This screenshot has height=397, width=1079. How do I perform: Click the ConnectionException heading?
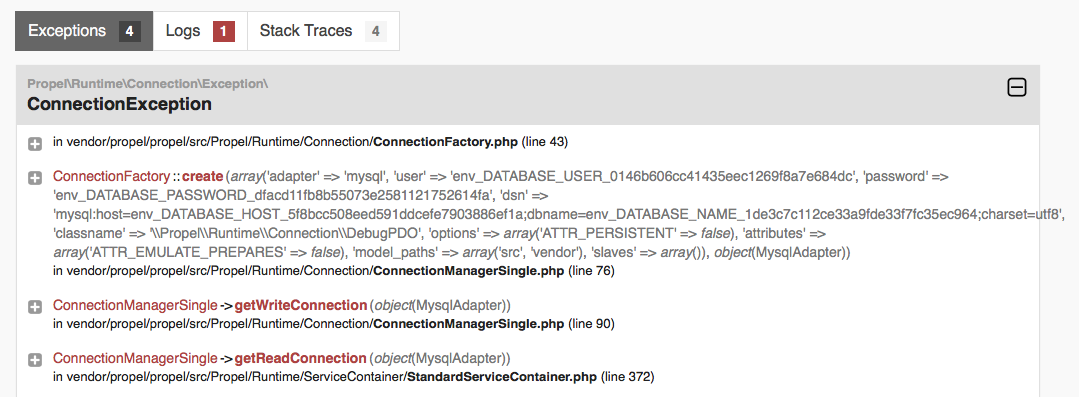[x=119, y=104]
